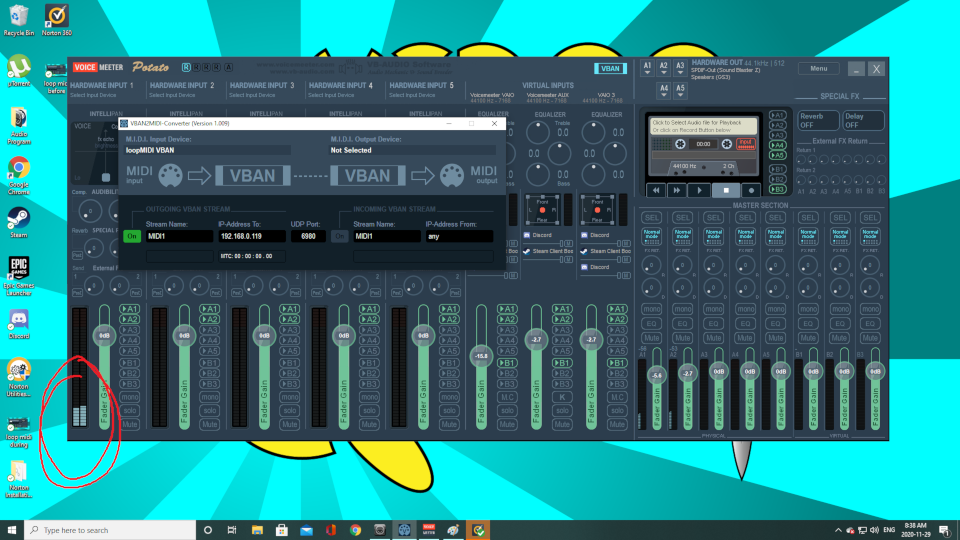Open the notification center icon
This screenshot has height=540, width=960.
coord(945,530)
